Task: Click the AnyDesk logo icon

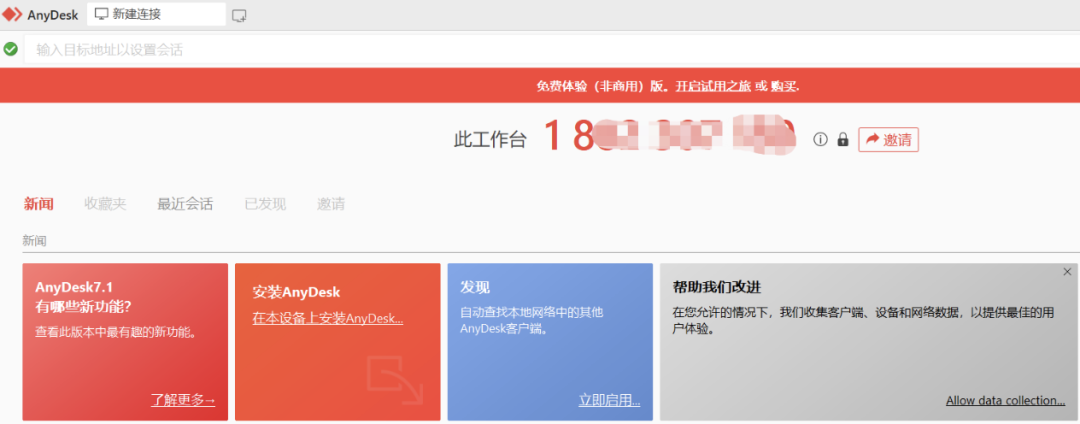Action: 12,14
